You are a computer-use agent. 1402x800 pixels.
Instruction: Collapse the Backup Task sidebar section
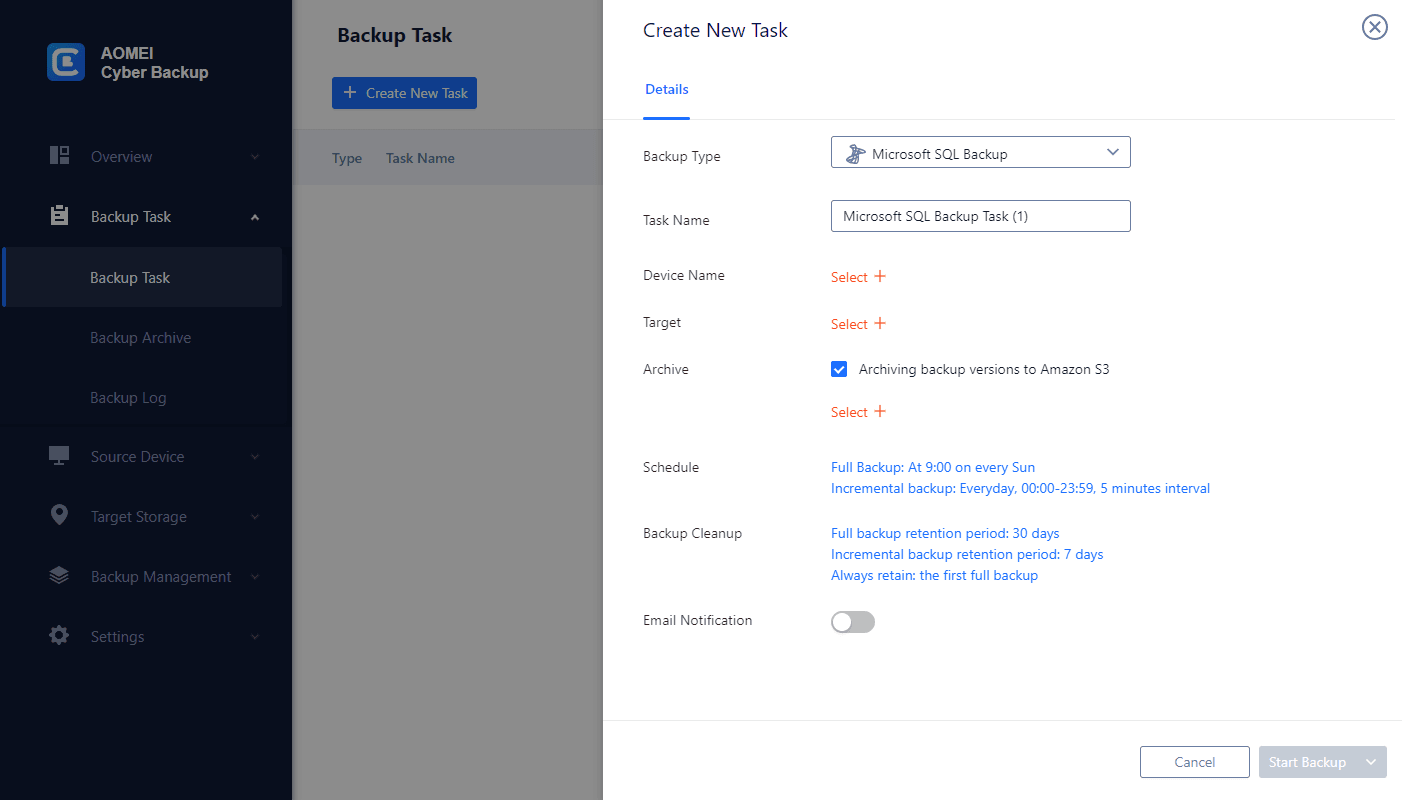point(255,217)
